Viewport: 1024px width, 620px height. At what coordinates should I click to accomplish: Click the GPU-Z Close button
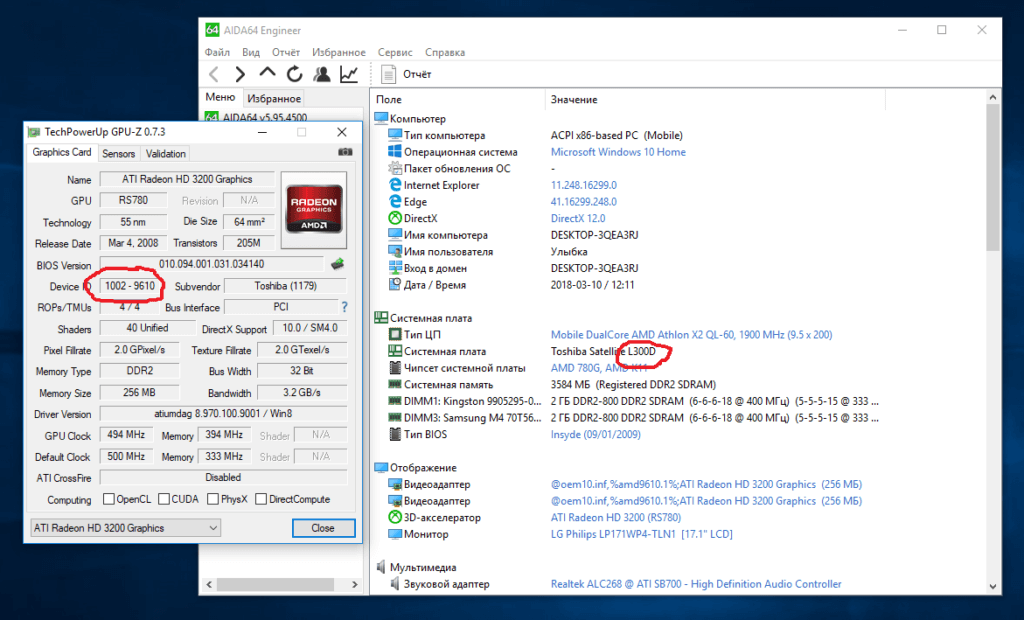click(323, 528)
